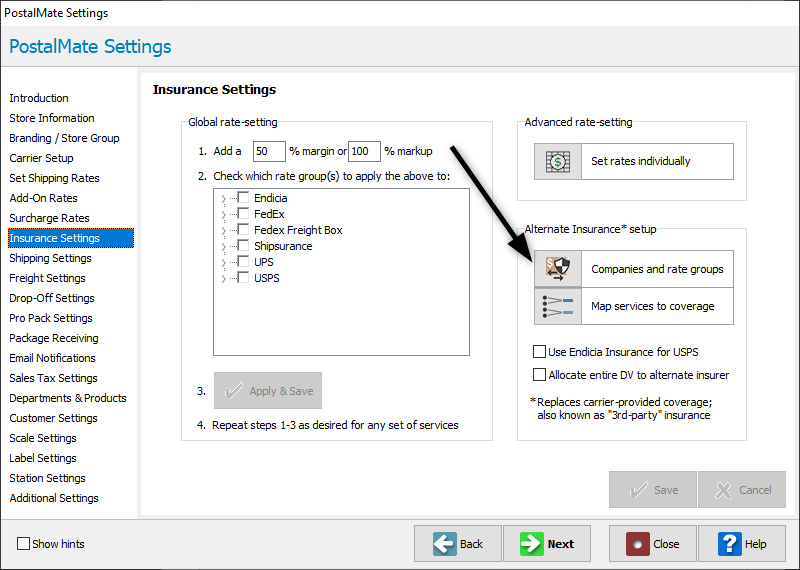This screenshot has width=800, height=570.
Task: Open Additional Settings page
Action: (54, 498)
